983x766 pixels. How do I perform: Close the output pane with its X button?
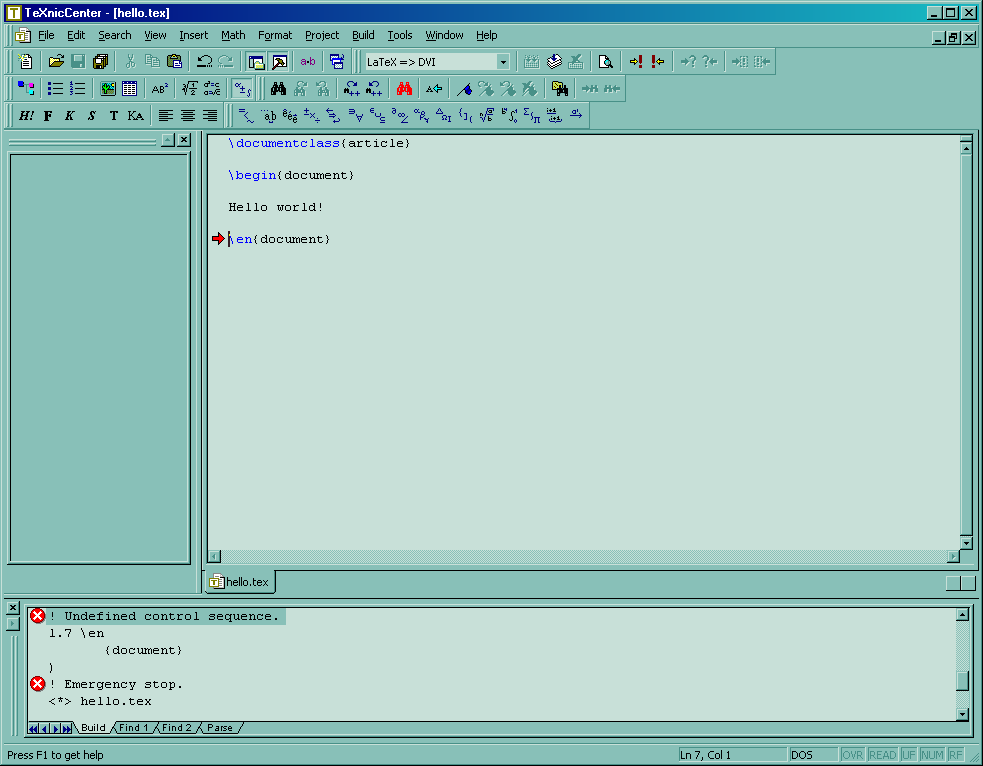coord(13,608)
